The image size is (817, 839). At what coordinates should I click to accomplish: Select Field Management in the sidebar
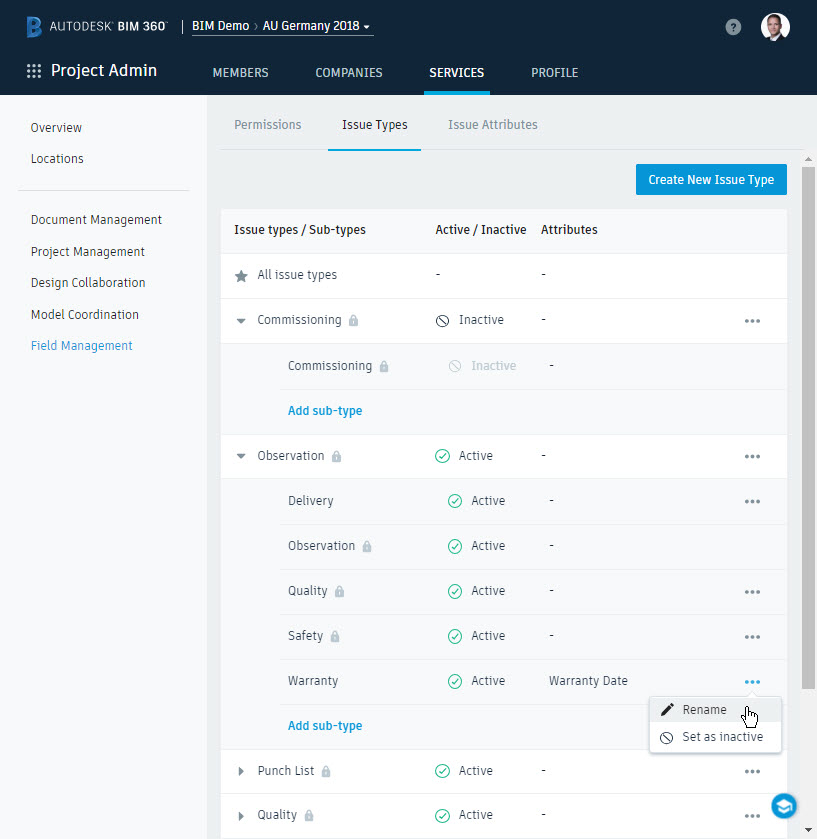84,345
